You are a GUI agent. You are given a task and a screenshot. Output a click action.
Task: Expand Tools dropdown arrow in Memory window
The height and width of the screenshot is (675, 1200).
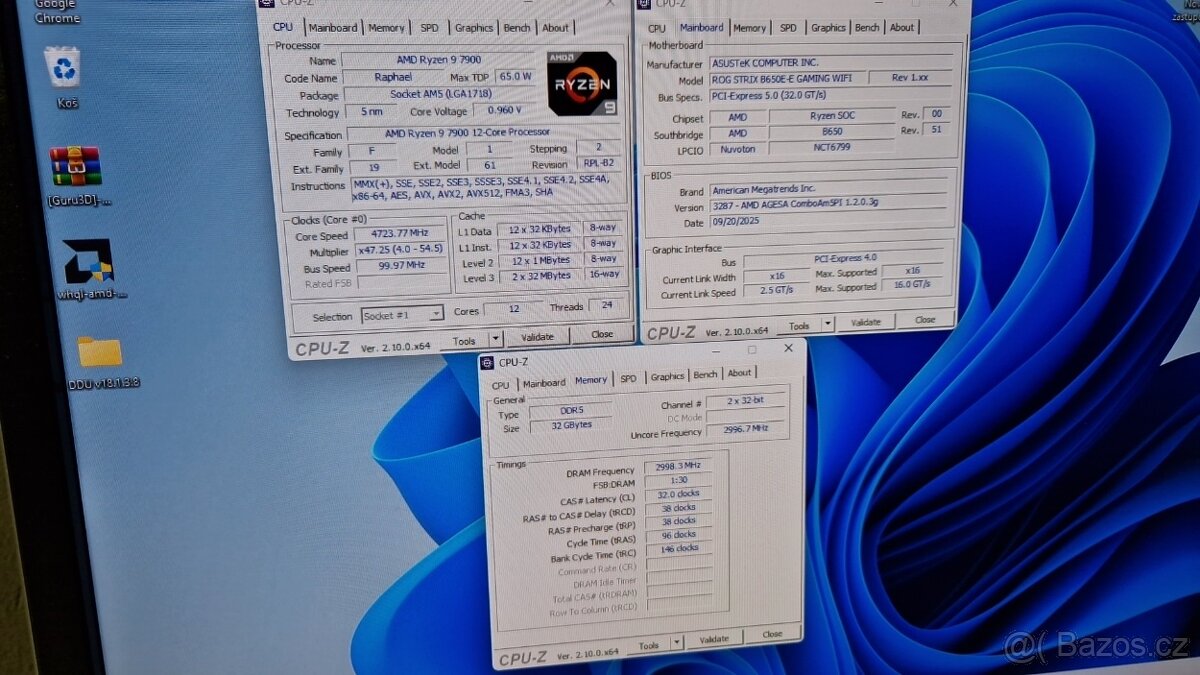click(677, 643)
